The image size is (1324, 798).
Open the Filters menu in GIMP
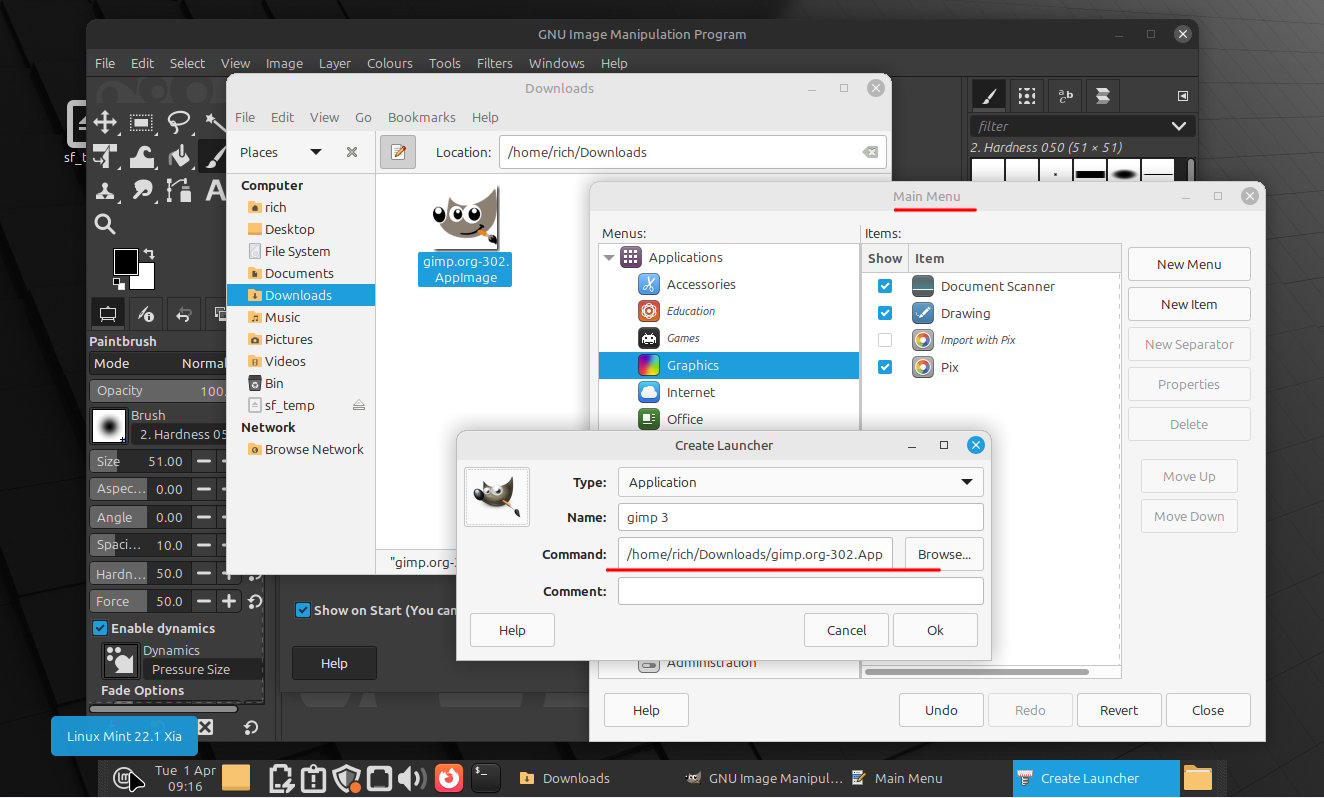point(495,63)
